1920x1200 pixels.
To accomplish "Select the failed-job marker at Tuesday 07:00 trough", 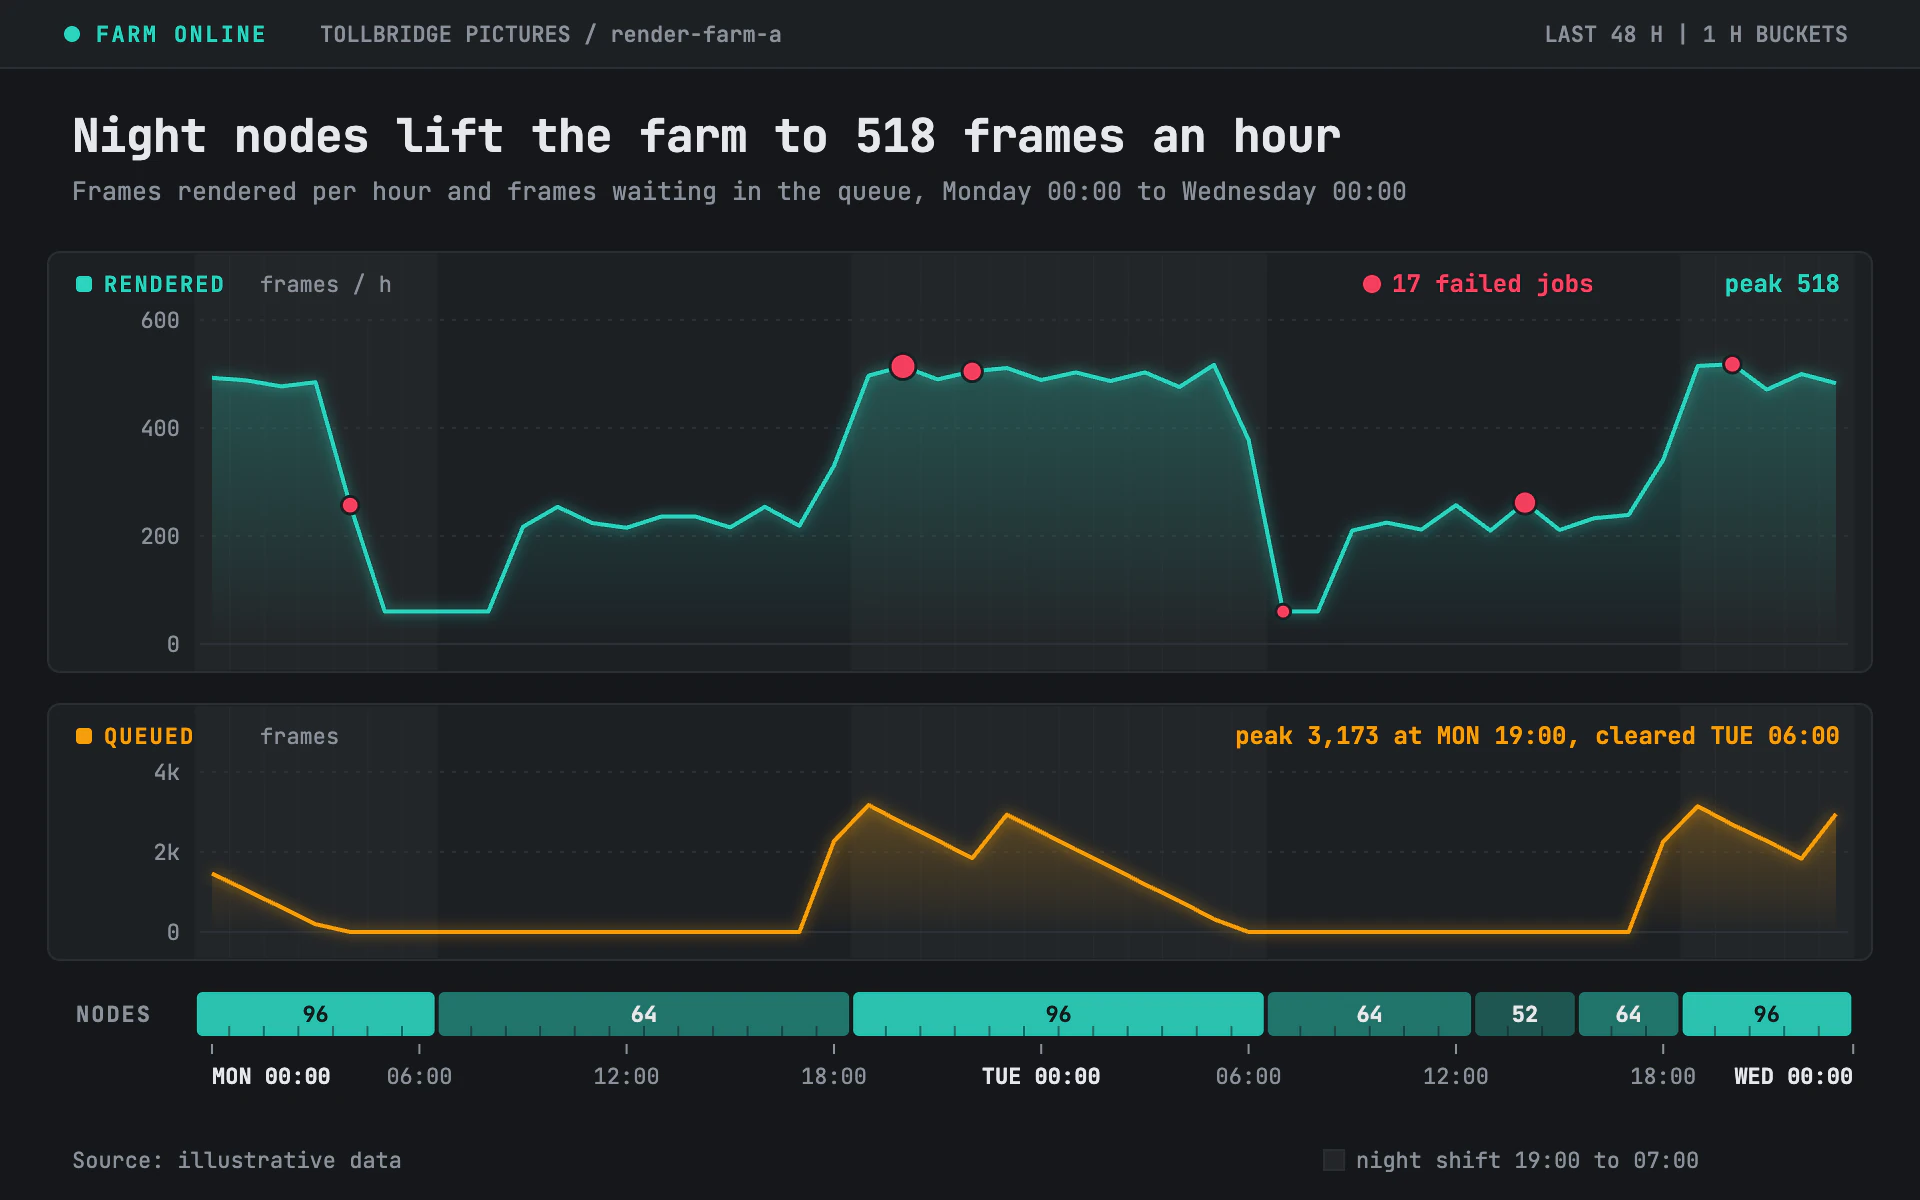I will click(1283, 611).
